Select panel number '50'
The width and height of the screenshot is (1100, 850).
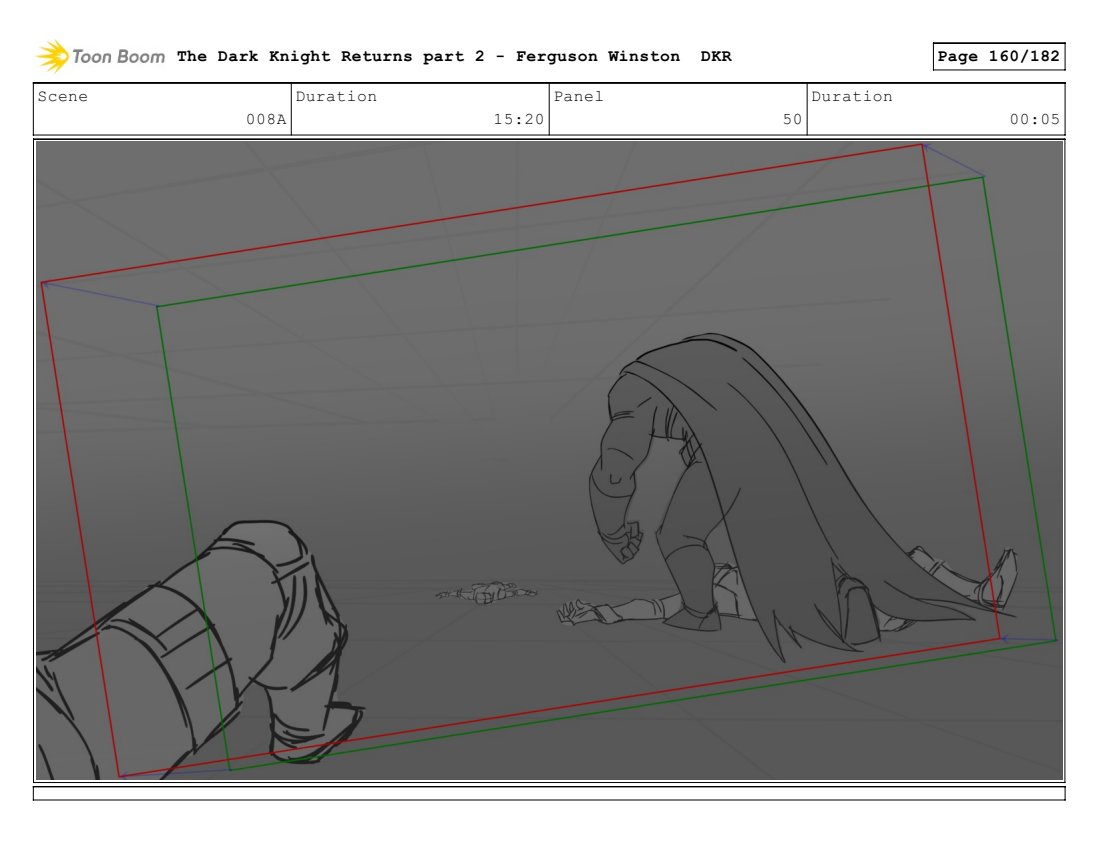coord(792,119)
